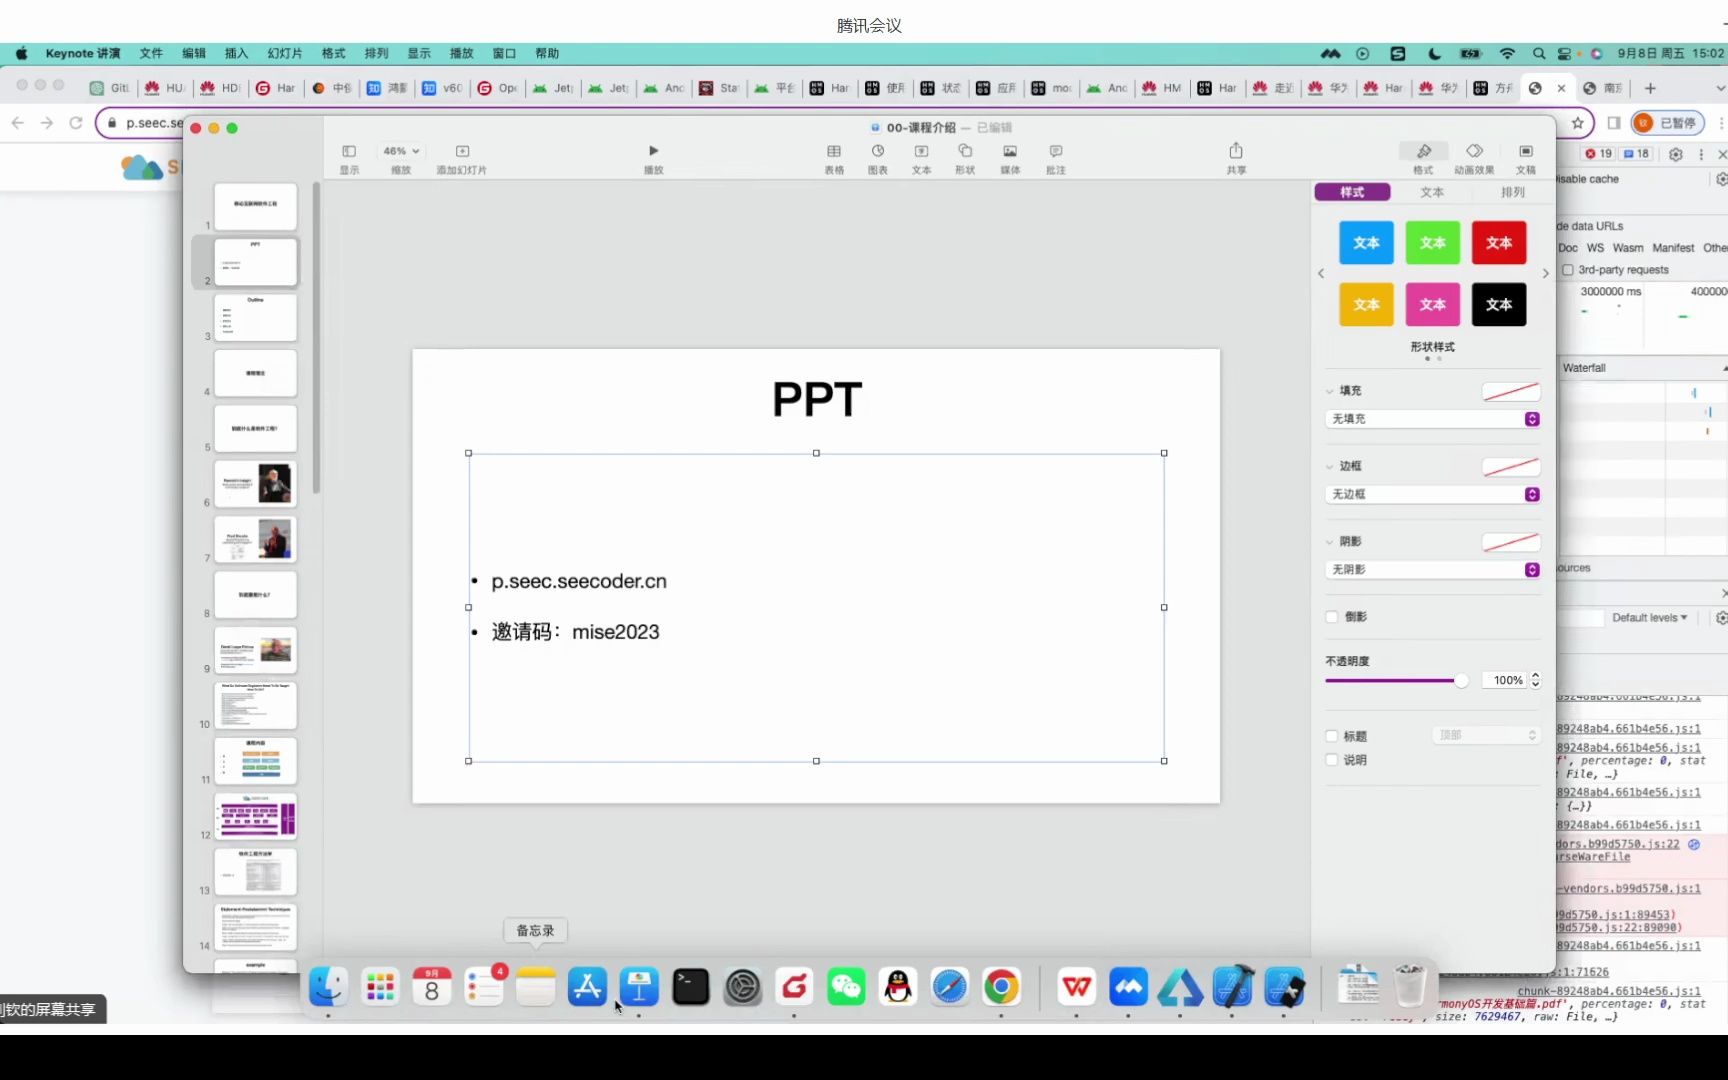Apply the blue 文本 shape style
The image size is (1728, 1080).
click(1366, 243)
